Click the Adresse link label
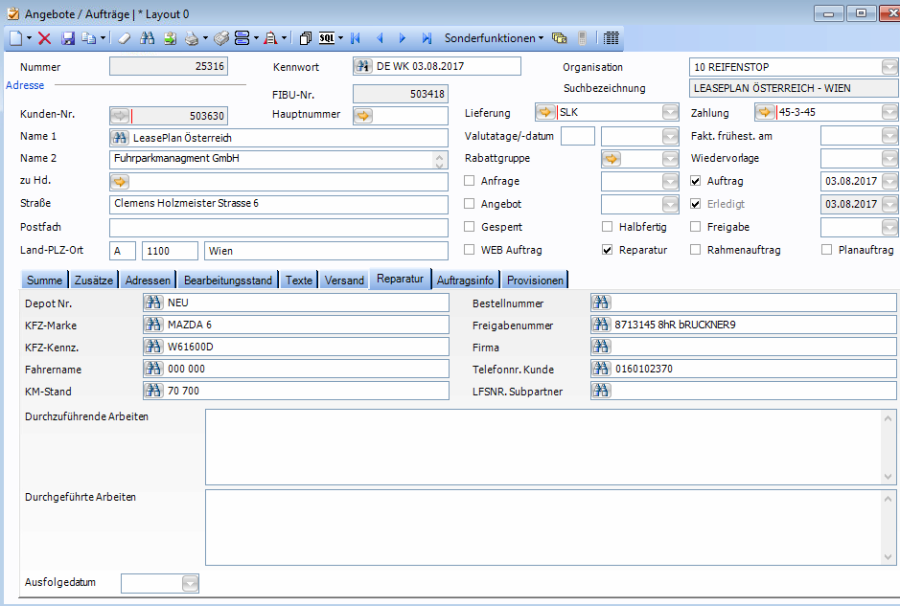Image resolution: width=900 pixels, height=606 pixels. tap(25, 86)
